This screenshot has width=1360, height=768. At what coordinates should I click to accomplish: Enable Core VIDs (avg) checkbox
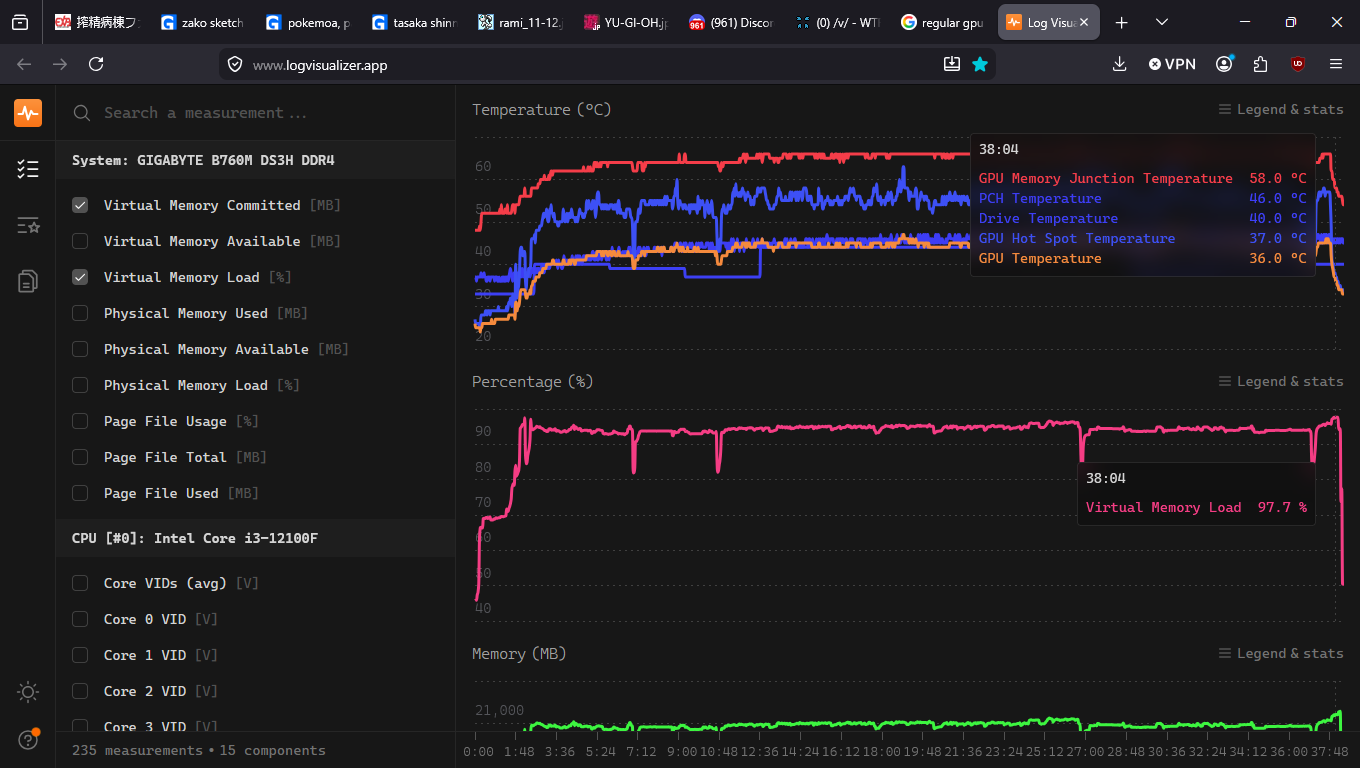click(x=80, y=583)
